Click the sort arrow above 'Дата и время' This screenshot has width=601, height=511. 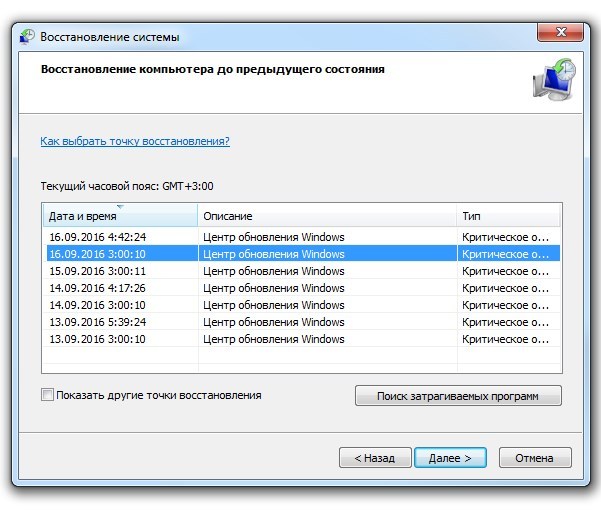pos(120,207)
